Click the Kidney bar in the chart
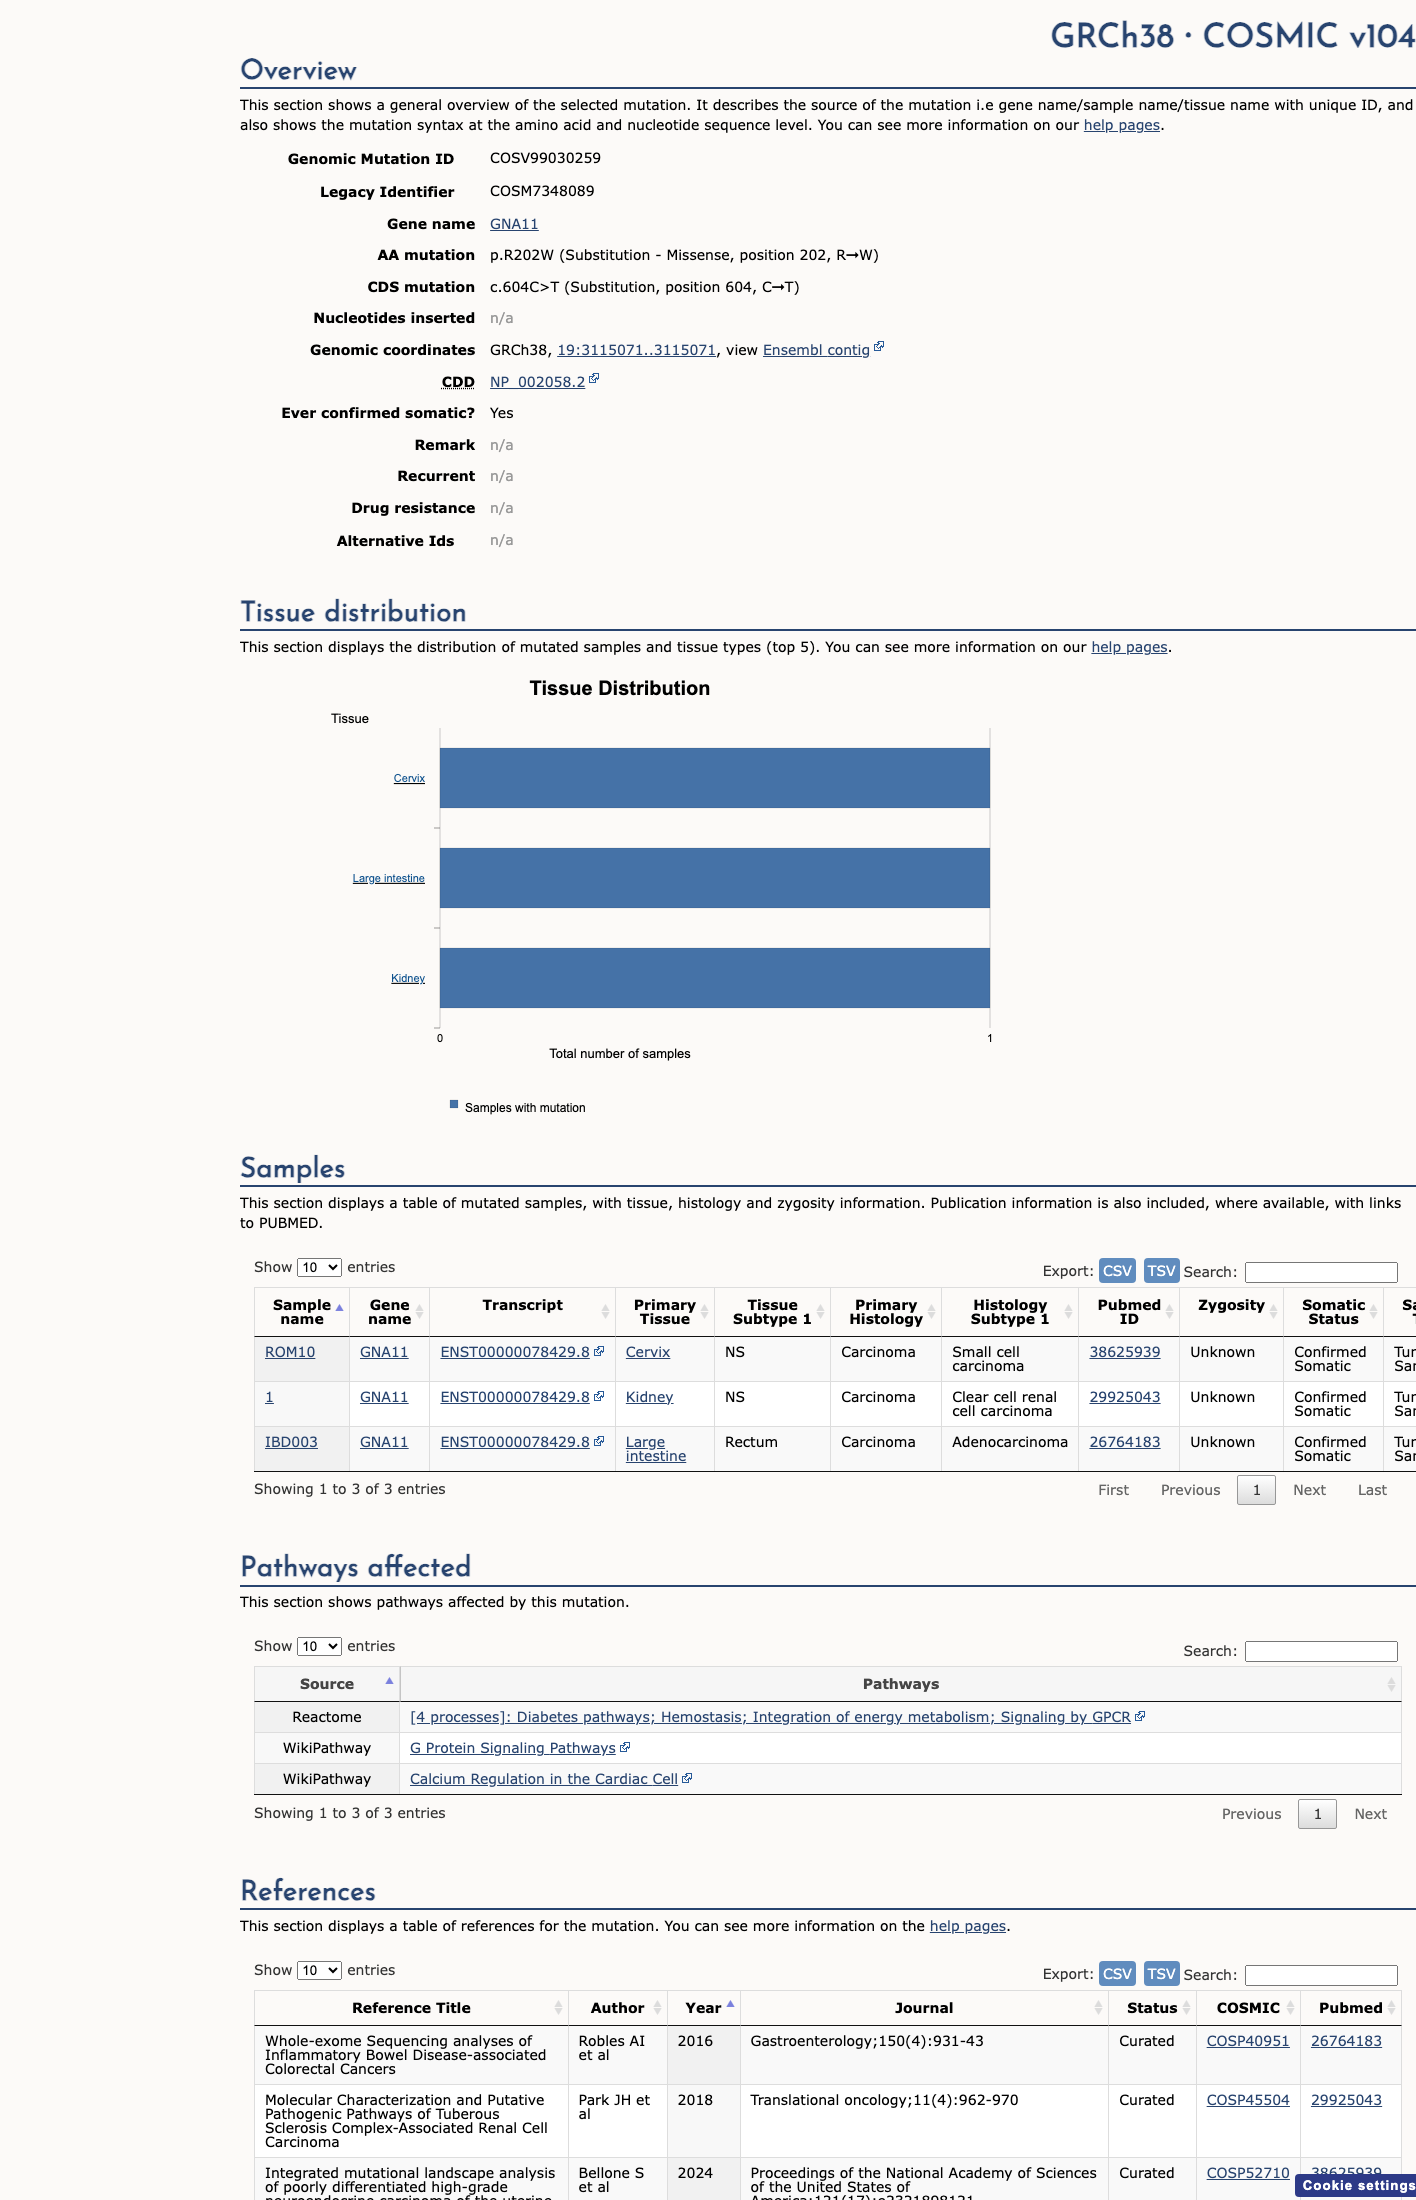The width and height of the screenshot is (1416, 2200). click(x=715, y=978)
